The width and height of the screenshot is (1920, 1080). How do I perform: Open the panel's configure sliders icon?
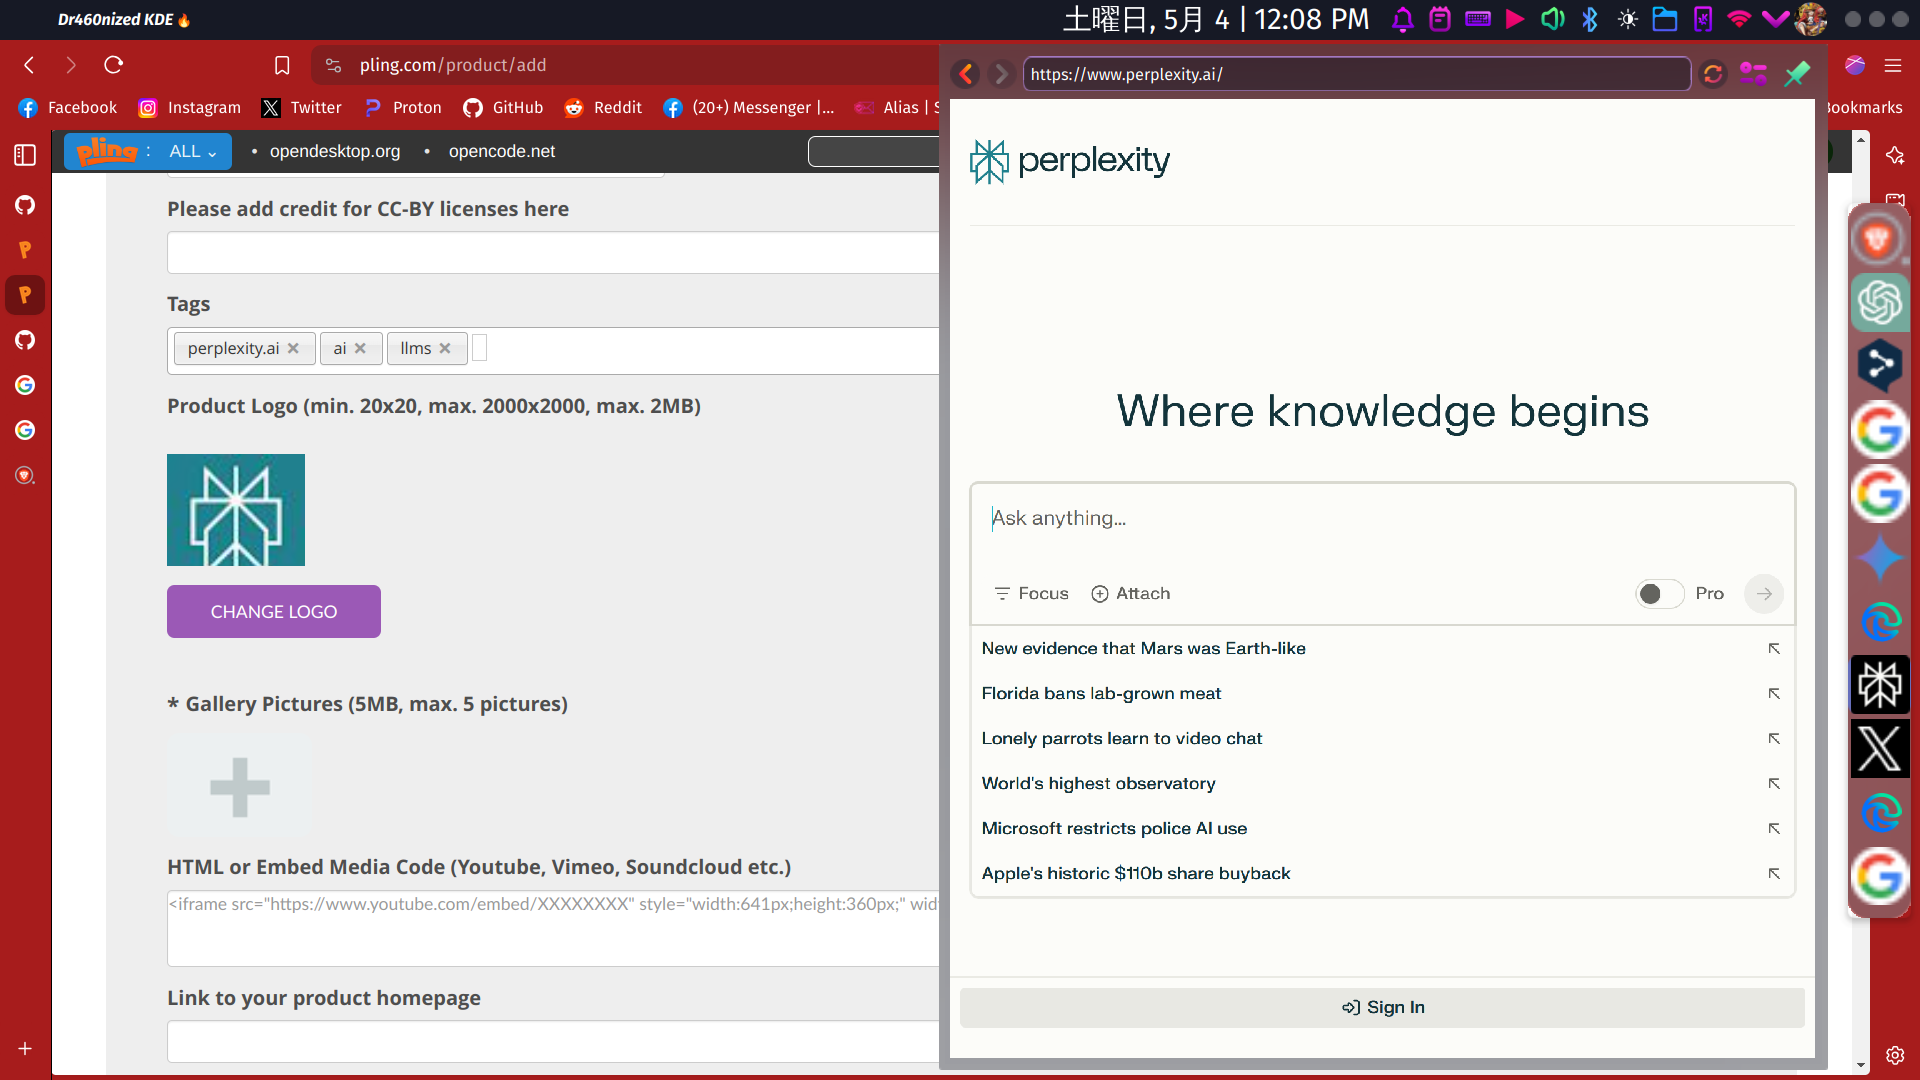coord(1754,74)
